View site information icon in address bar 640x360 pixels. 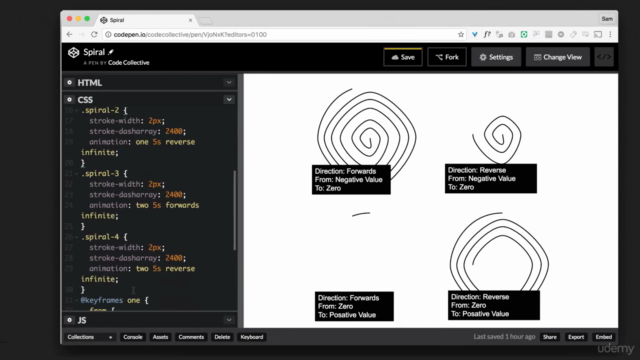(108, 35)
